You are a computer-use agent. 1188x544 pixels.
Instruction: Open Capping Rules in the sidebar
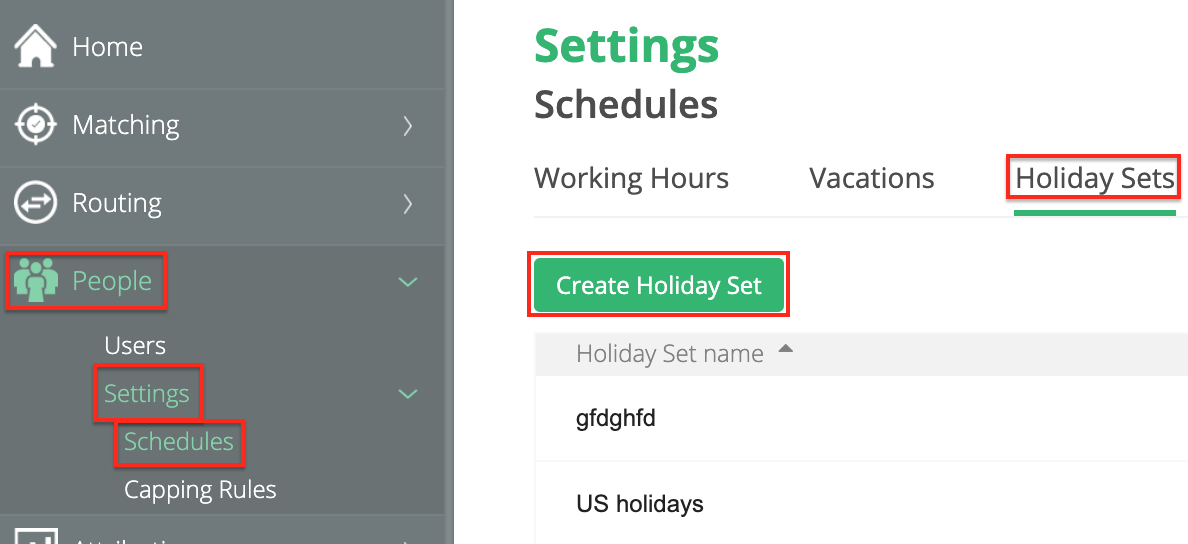[200, 490]
